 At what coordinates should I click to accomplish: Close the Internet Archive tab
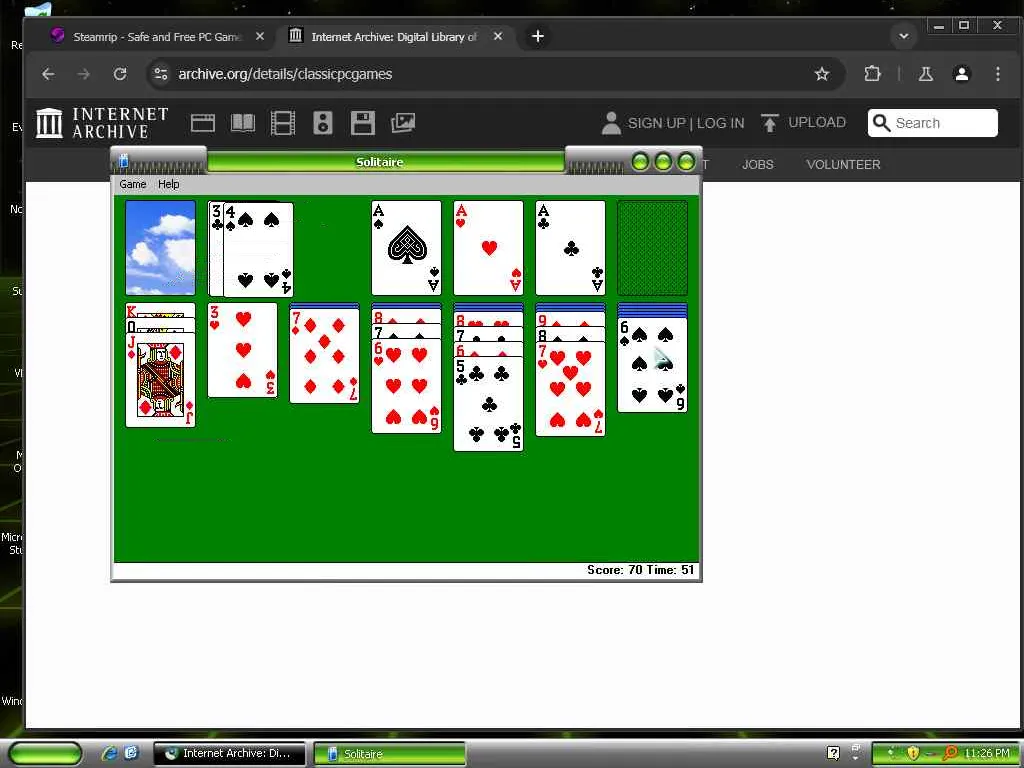pos(498,37)
